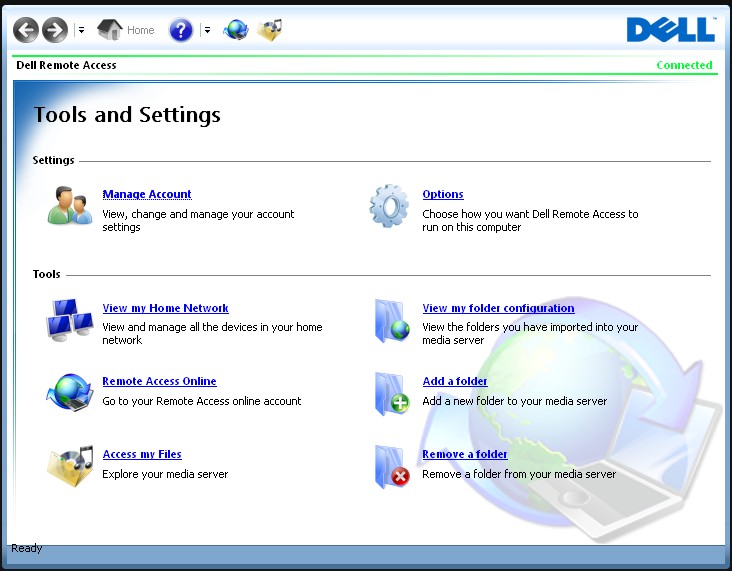The height and width of the screenshot is (571, 732).
Task: Click the Forward arrow button
Action: [x=55, y=30]
